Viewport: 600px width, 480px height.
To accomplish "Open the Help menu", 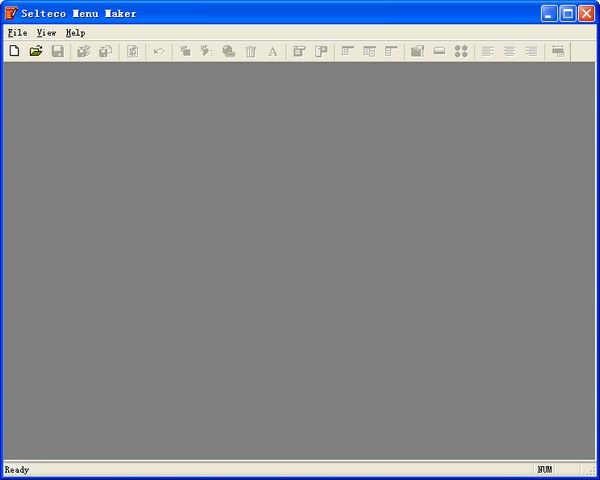I will point(76,33).
